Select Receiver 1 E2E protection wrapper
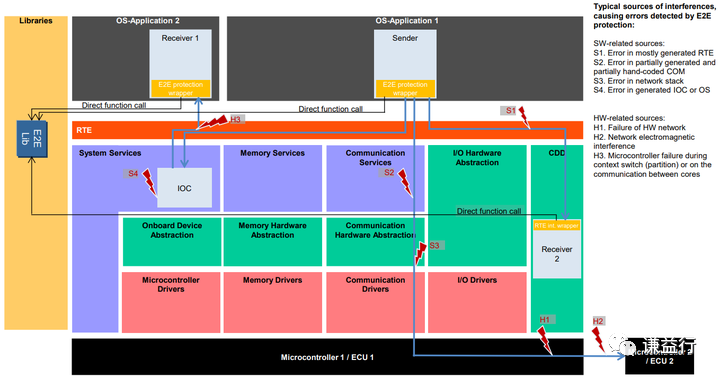The width and height of the screenshot is (720, 378). point(180,89)
